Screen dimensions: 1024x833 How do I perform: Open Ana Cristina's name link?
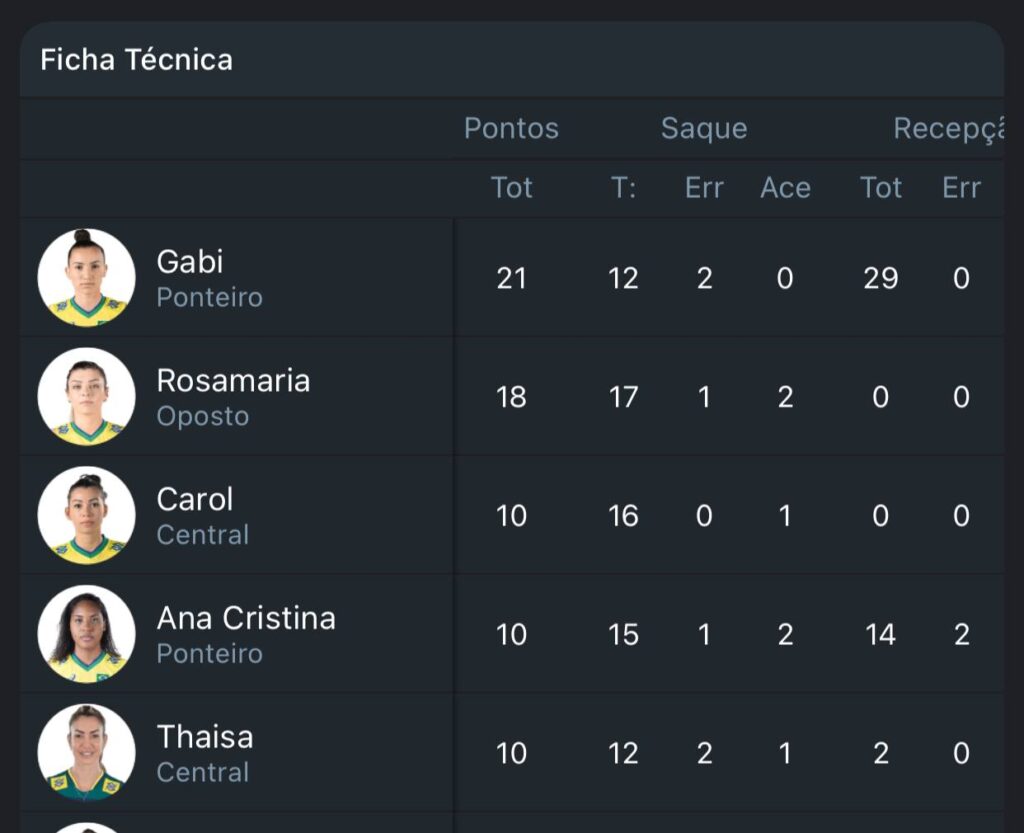pos(246,618)
